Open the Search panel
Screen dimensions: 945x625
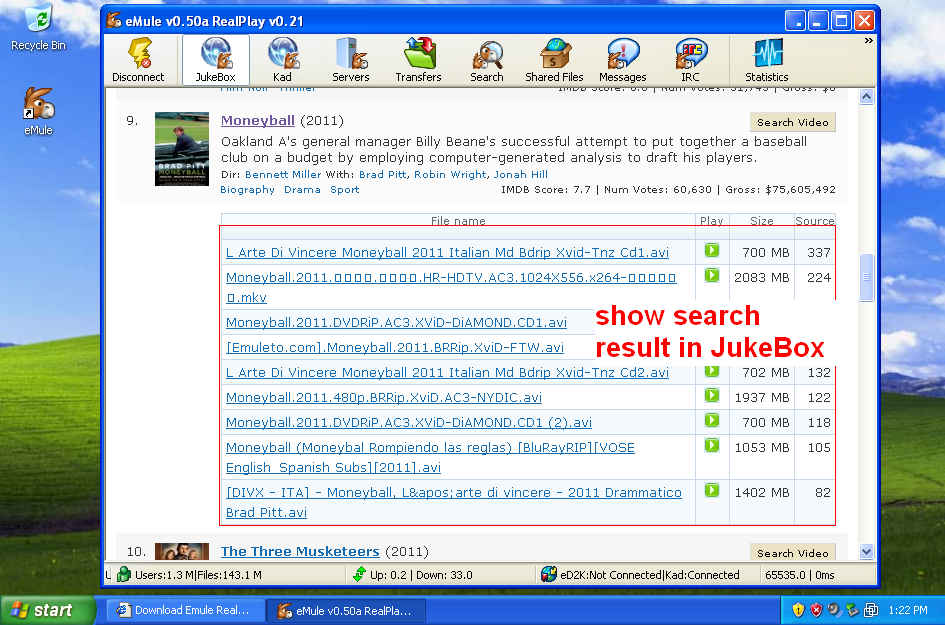click(x=486, y=60)
